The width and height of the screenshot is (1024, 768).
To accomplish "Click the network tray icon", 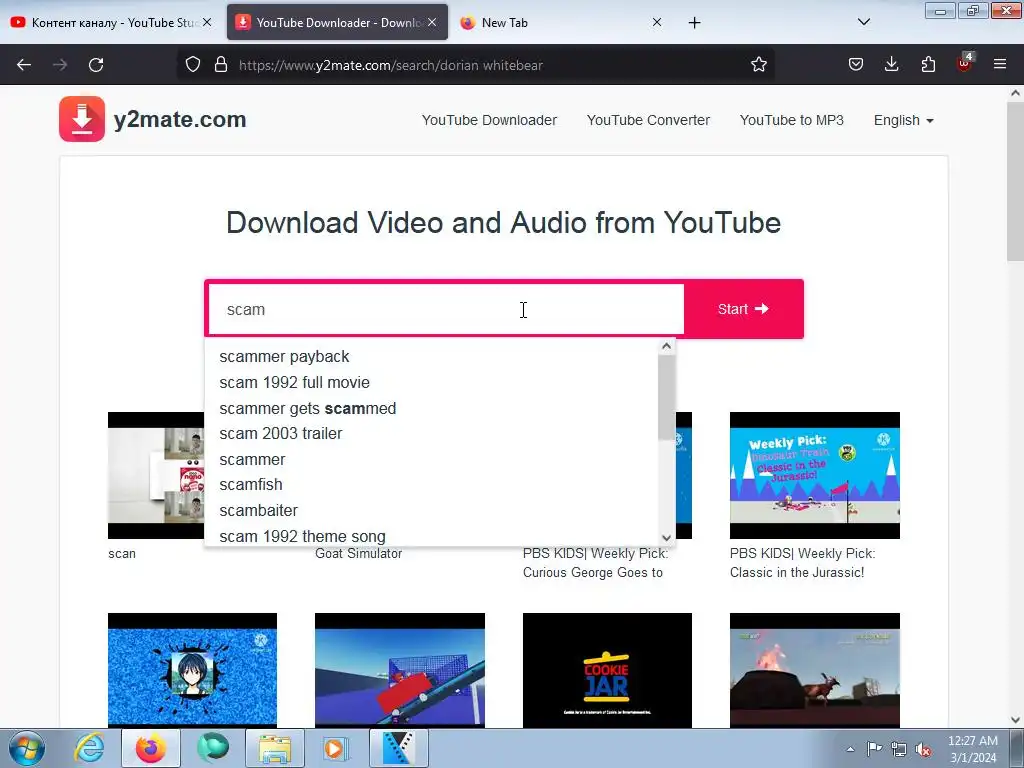I will (899, 749).
